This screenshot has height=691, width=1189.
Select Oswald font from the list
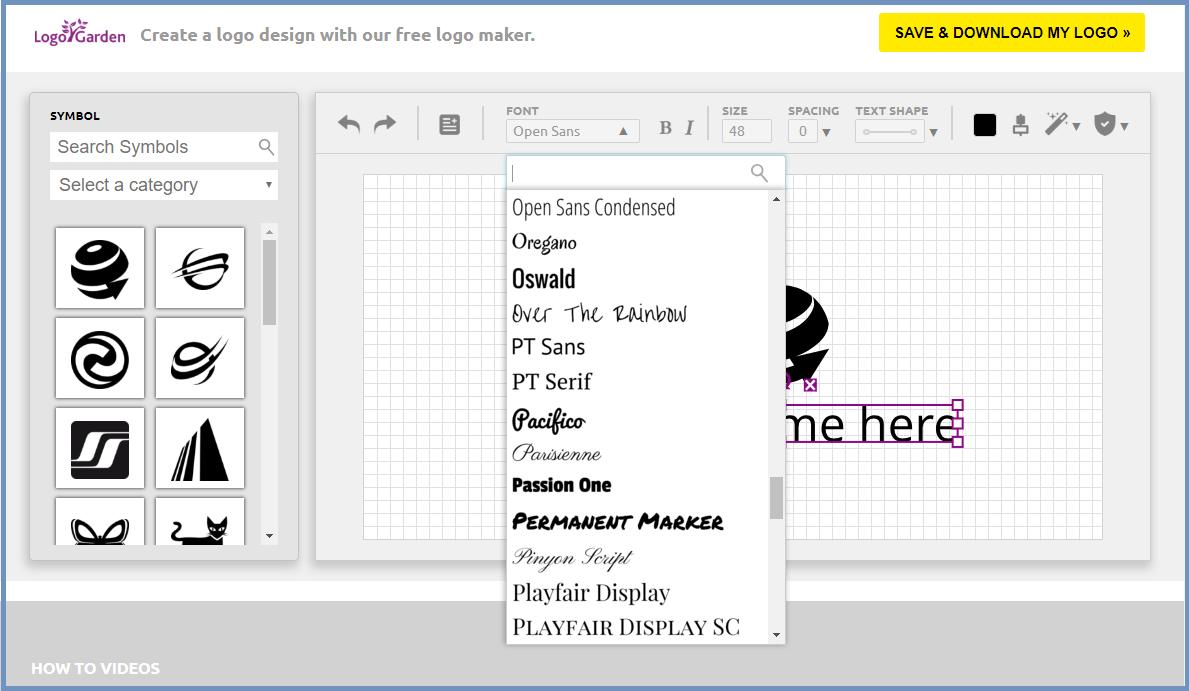544,278
